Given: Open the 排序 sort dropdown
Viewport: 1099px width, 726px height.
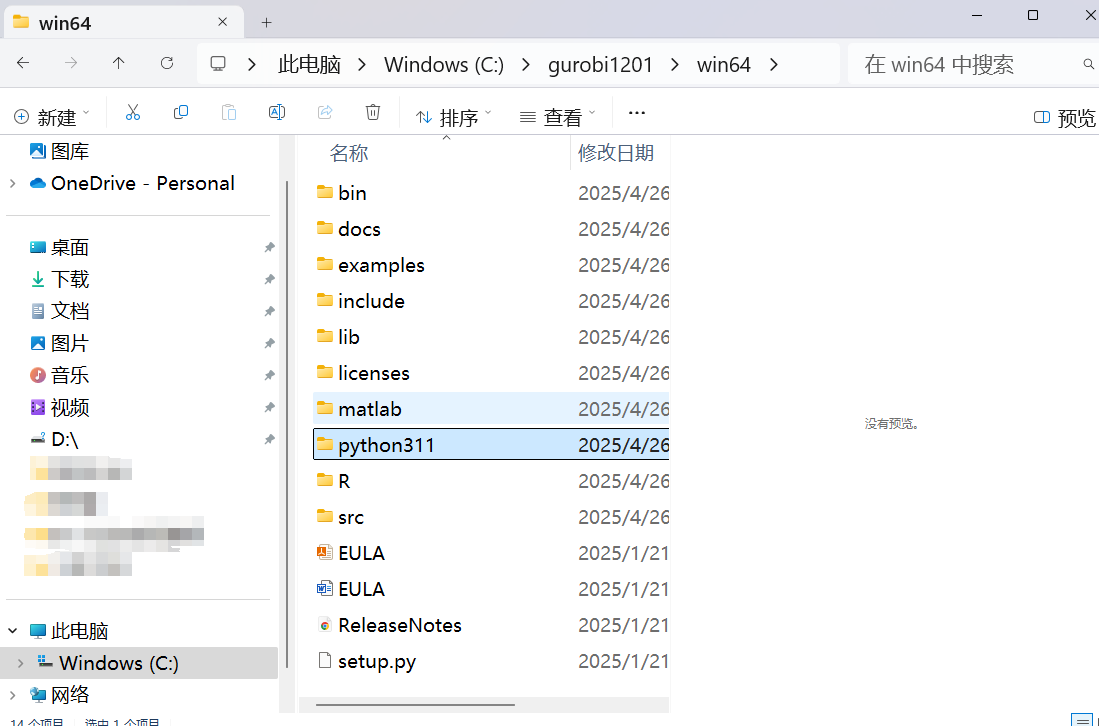Looking at the screenshot, I should coord(453,117).
